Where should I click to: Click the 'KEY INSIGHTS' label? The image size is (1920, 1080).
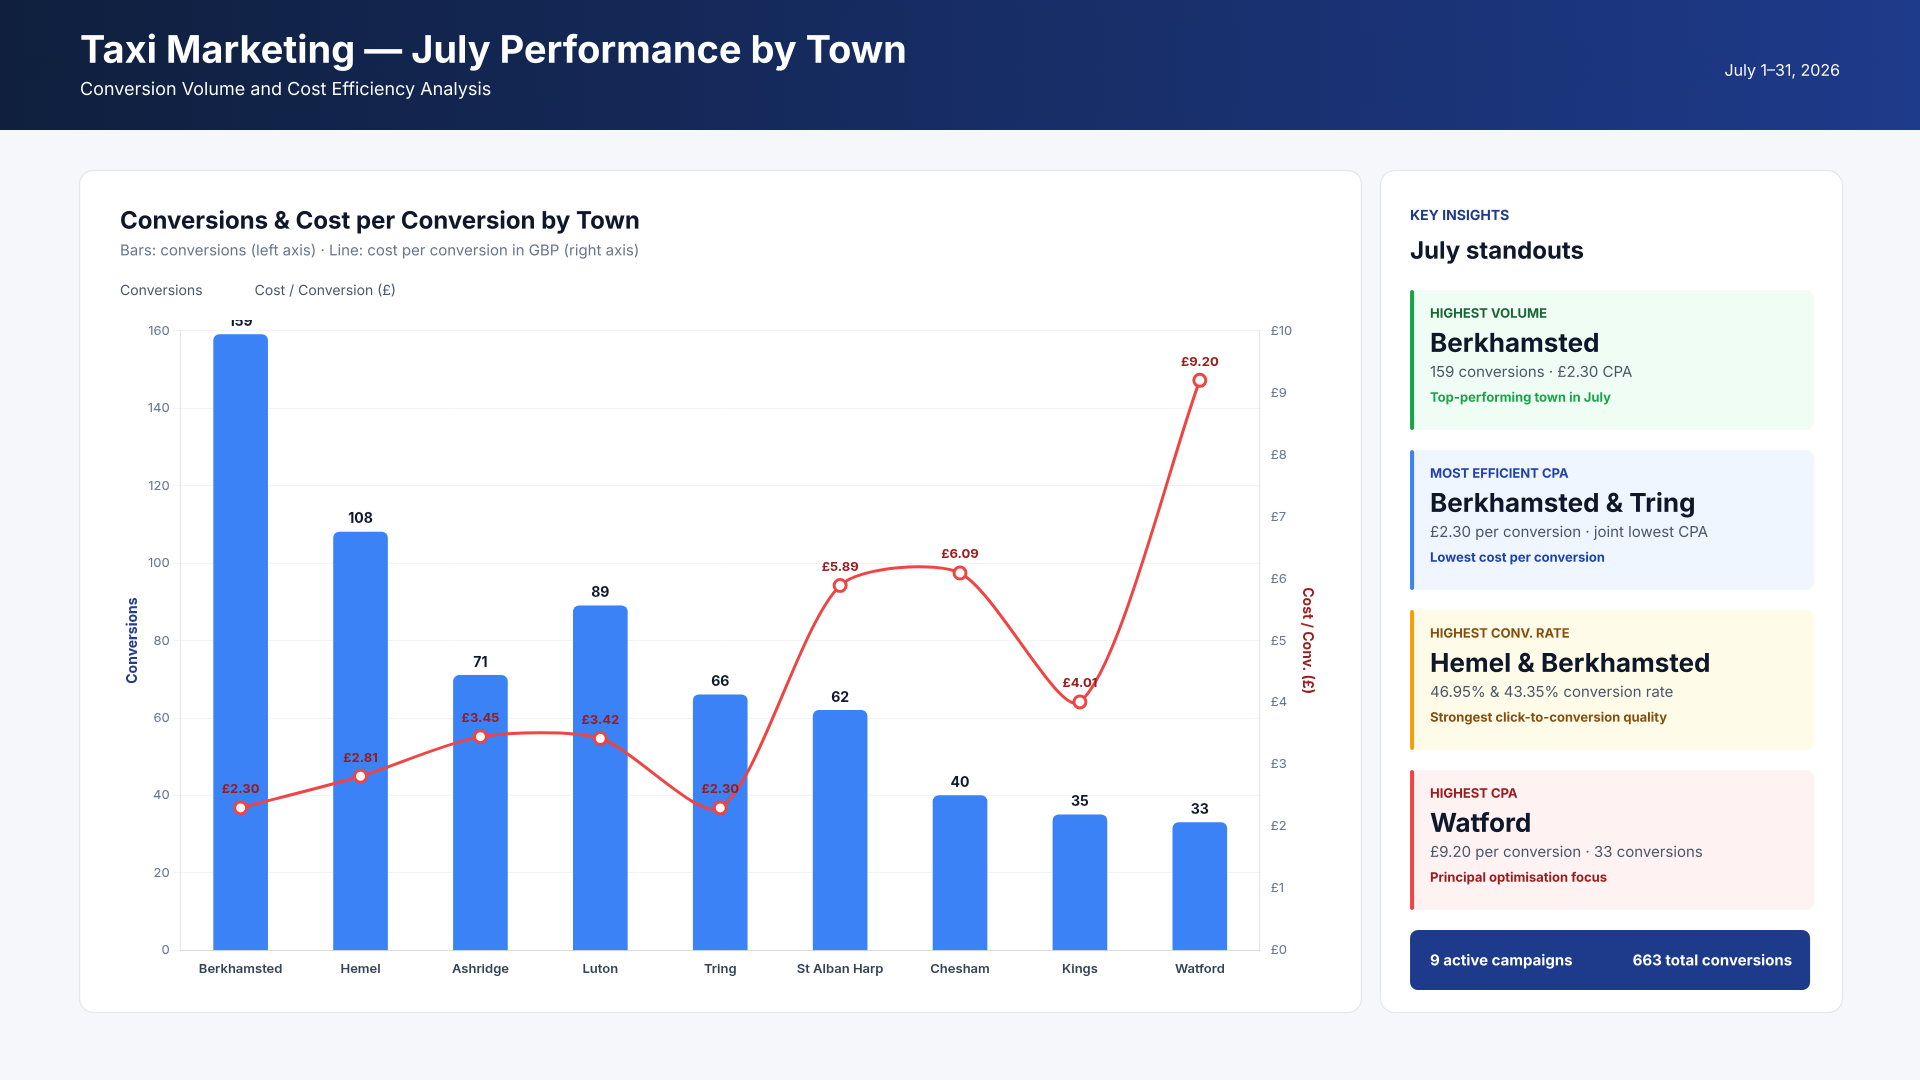pyautogui.click(x=1459, y=215)
